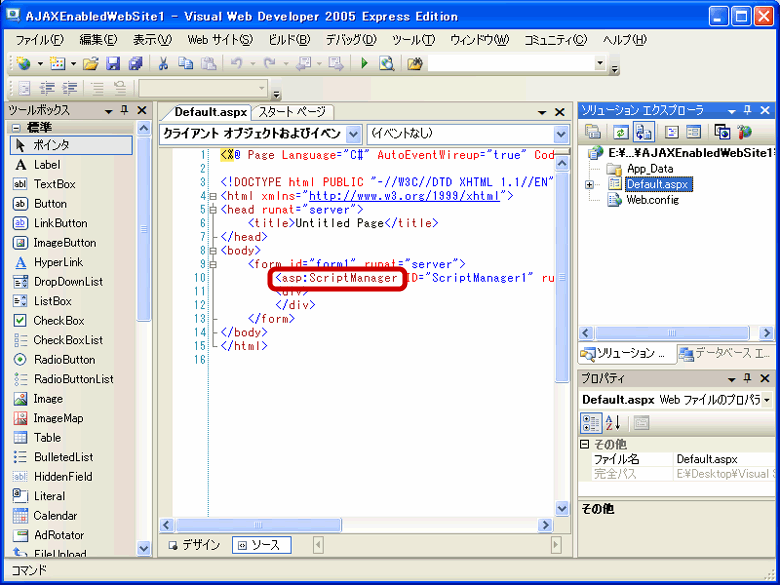Switch to デザイン view
The width and height of the screenshot is (780, 585).
coord(195,545)
